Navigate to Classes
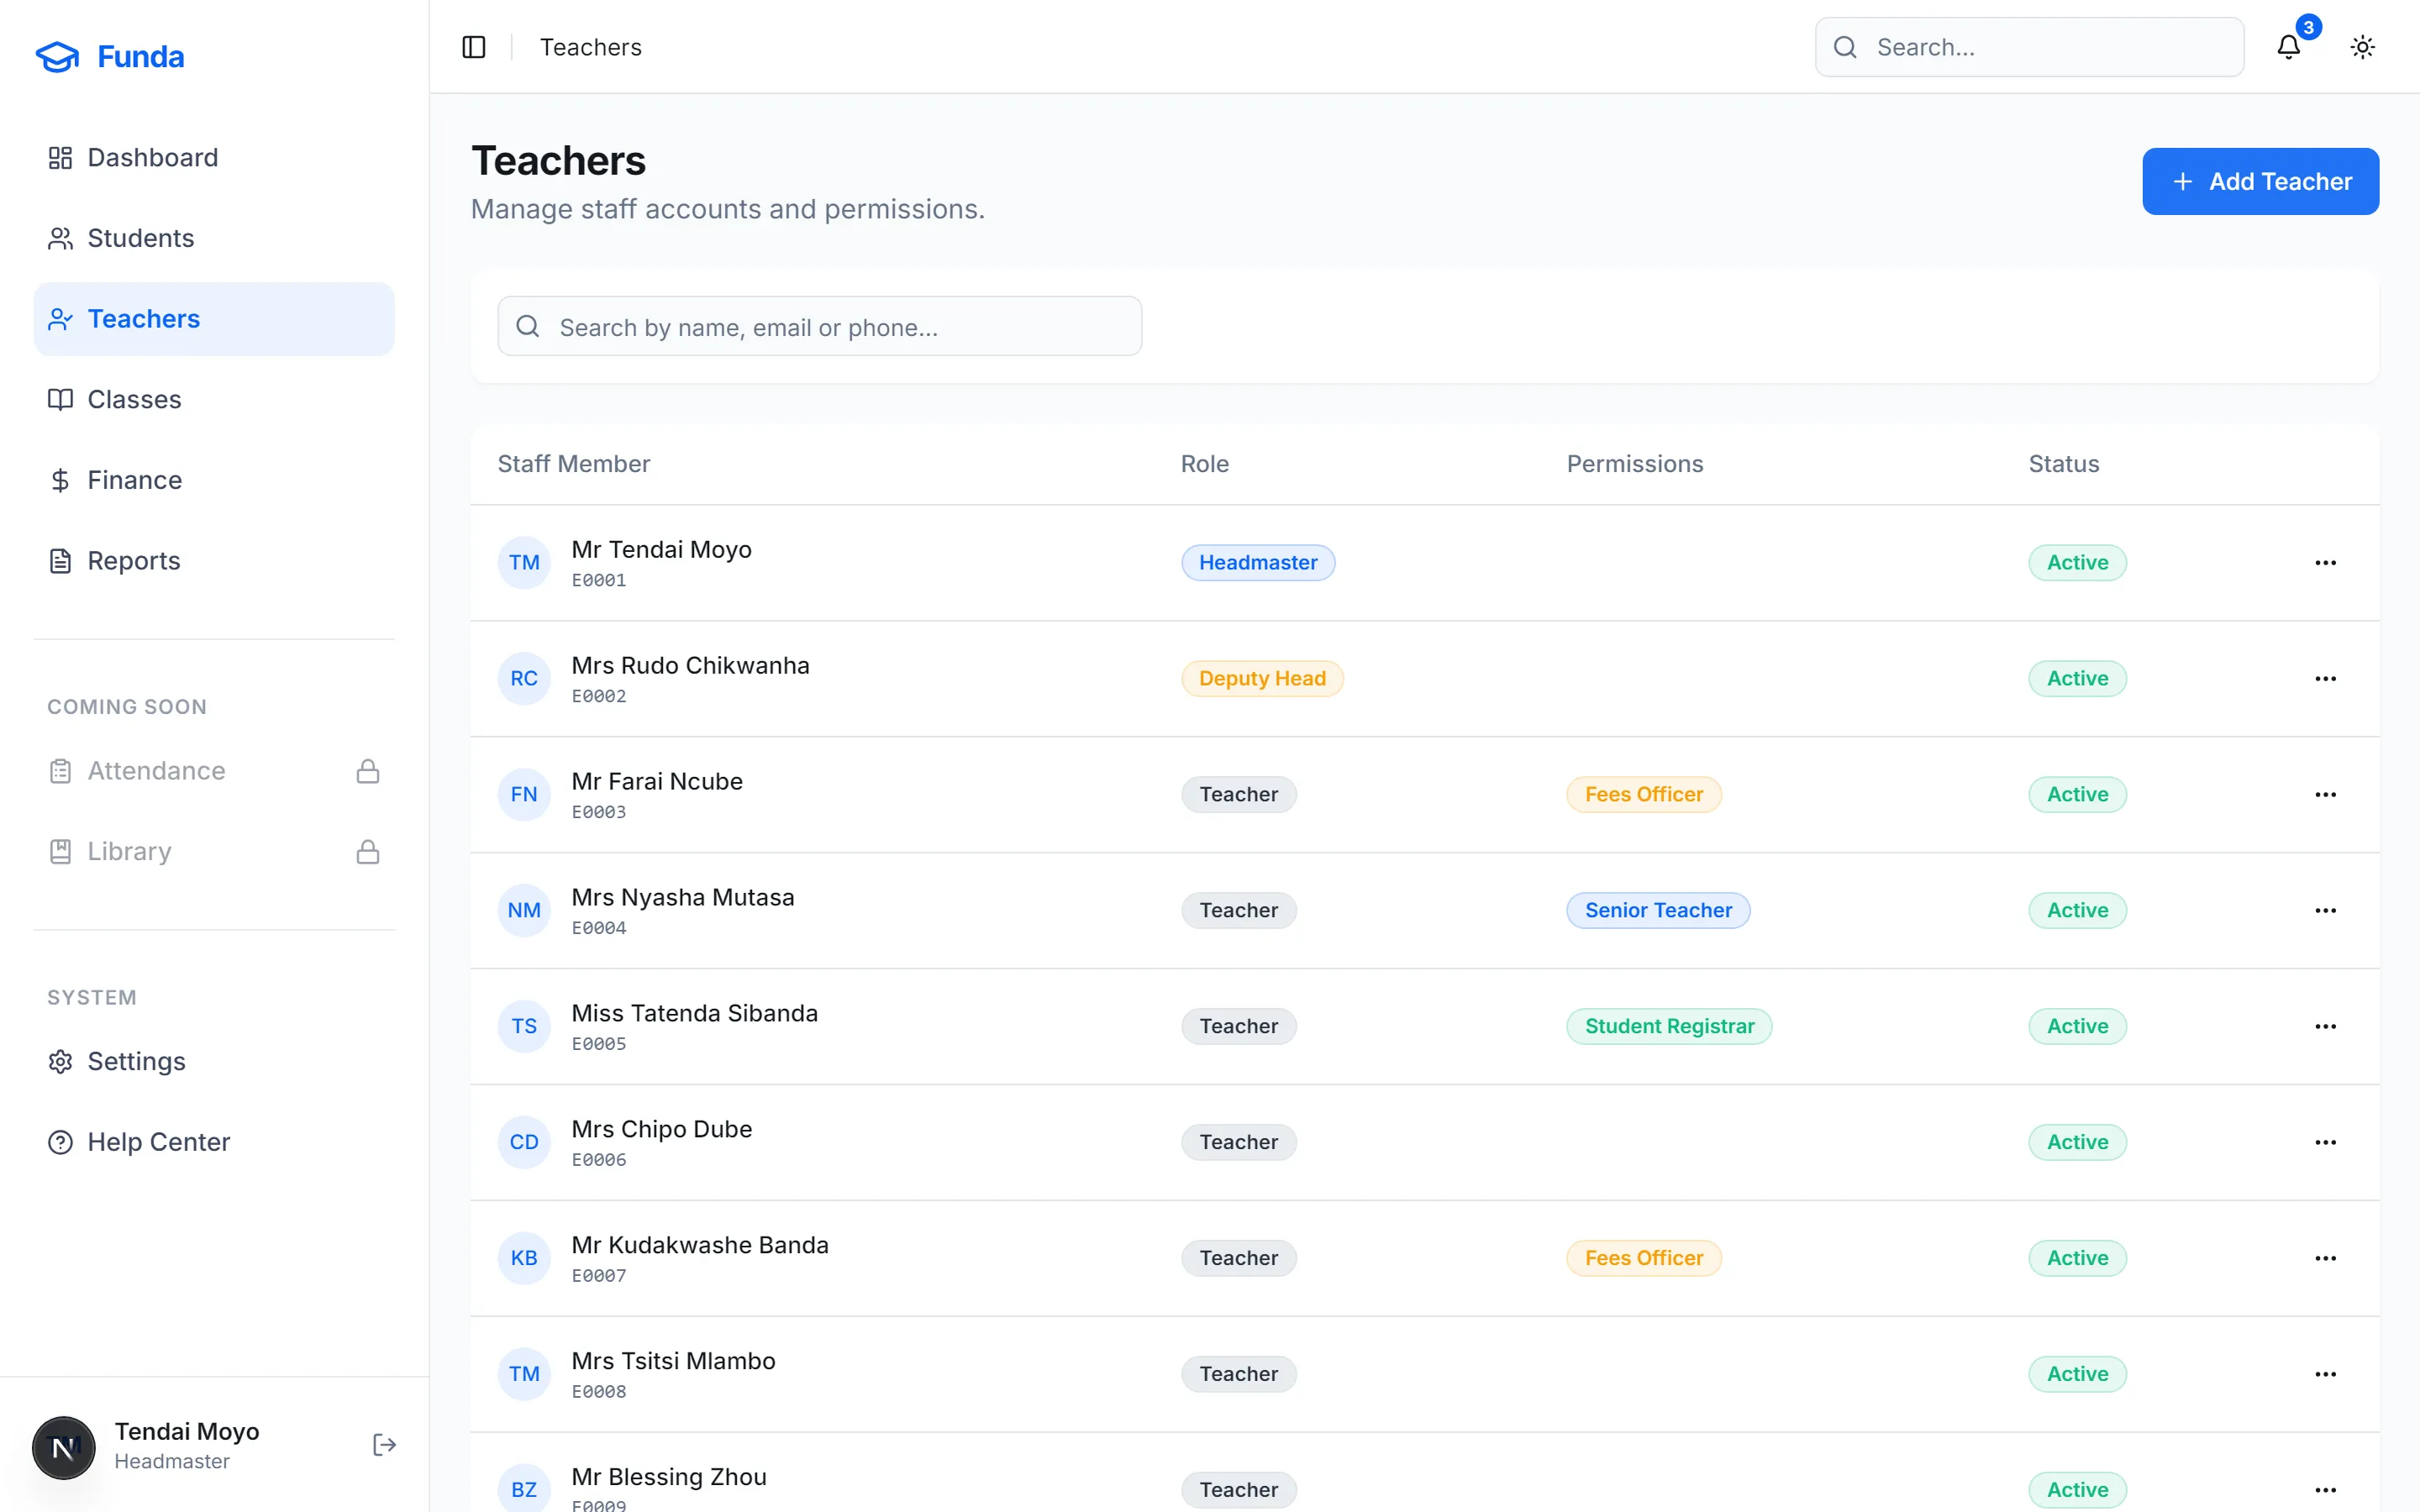Image resolution: width=2420 pixels, height=1512 pixels. click(214, 400)
